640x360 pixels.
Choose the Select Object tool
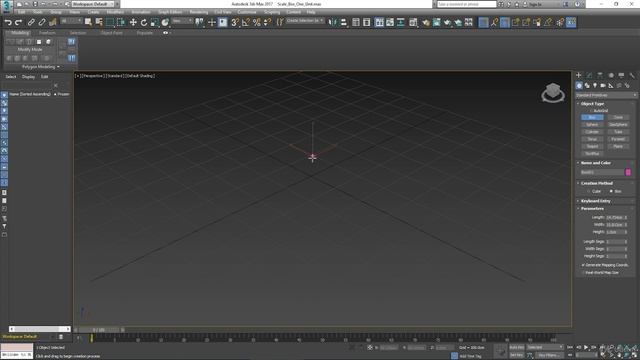[x=88, y=22]
